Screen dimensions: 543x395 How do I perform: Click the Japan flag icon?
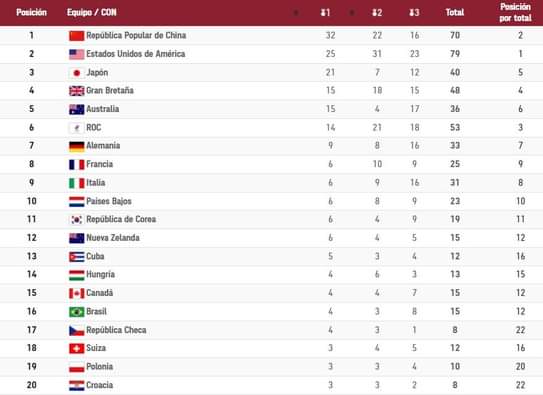click(x=77, y=73)
